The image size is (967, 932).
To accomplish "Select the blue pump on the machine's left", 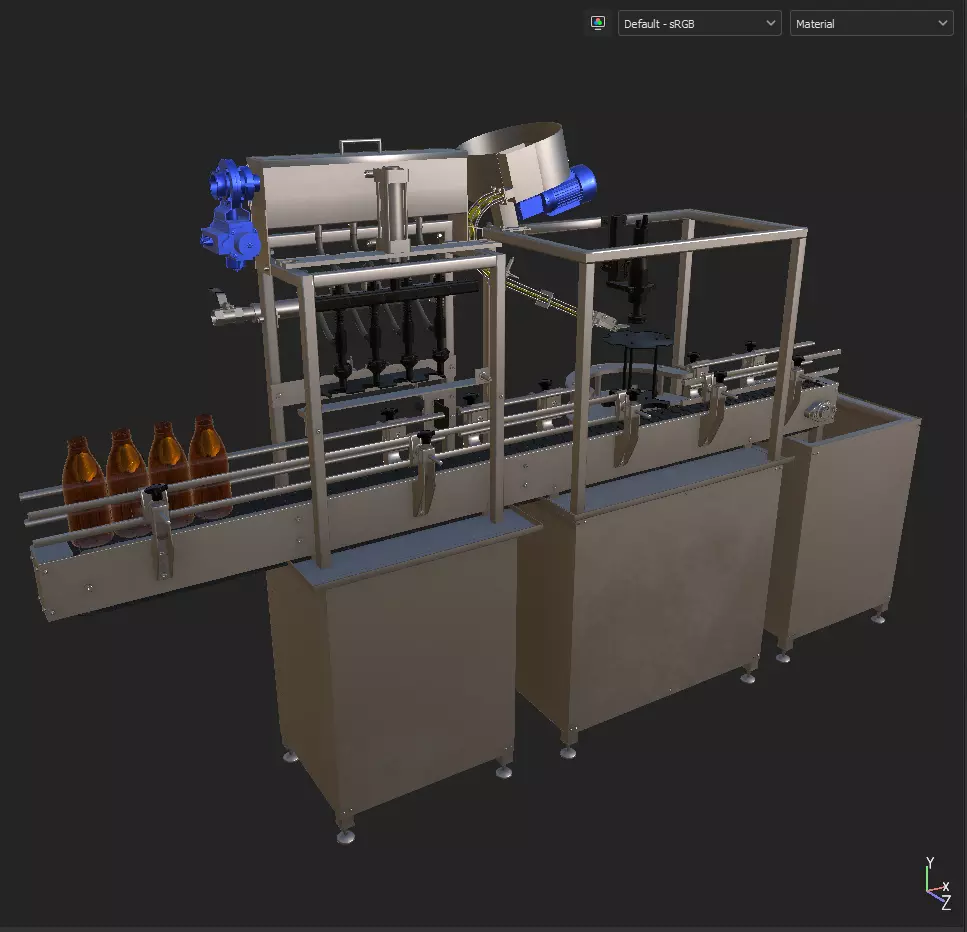I will 231,214.
